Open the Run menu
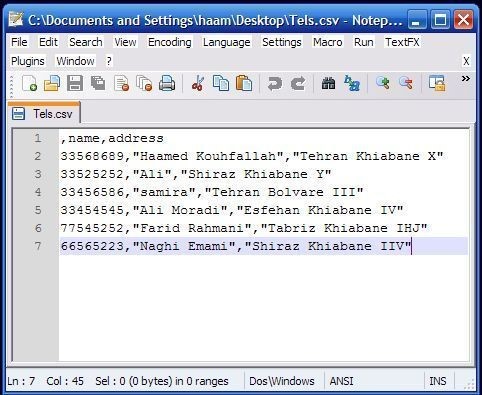Image resolution: width=482 pixels, height=395 pixels. (364, 42)
